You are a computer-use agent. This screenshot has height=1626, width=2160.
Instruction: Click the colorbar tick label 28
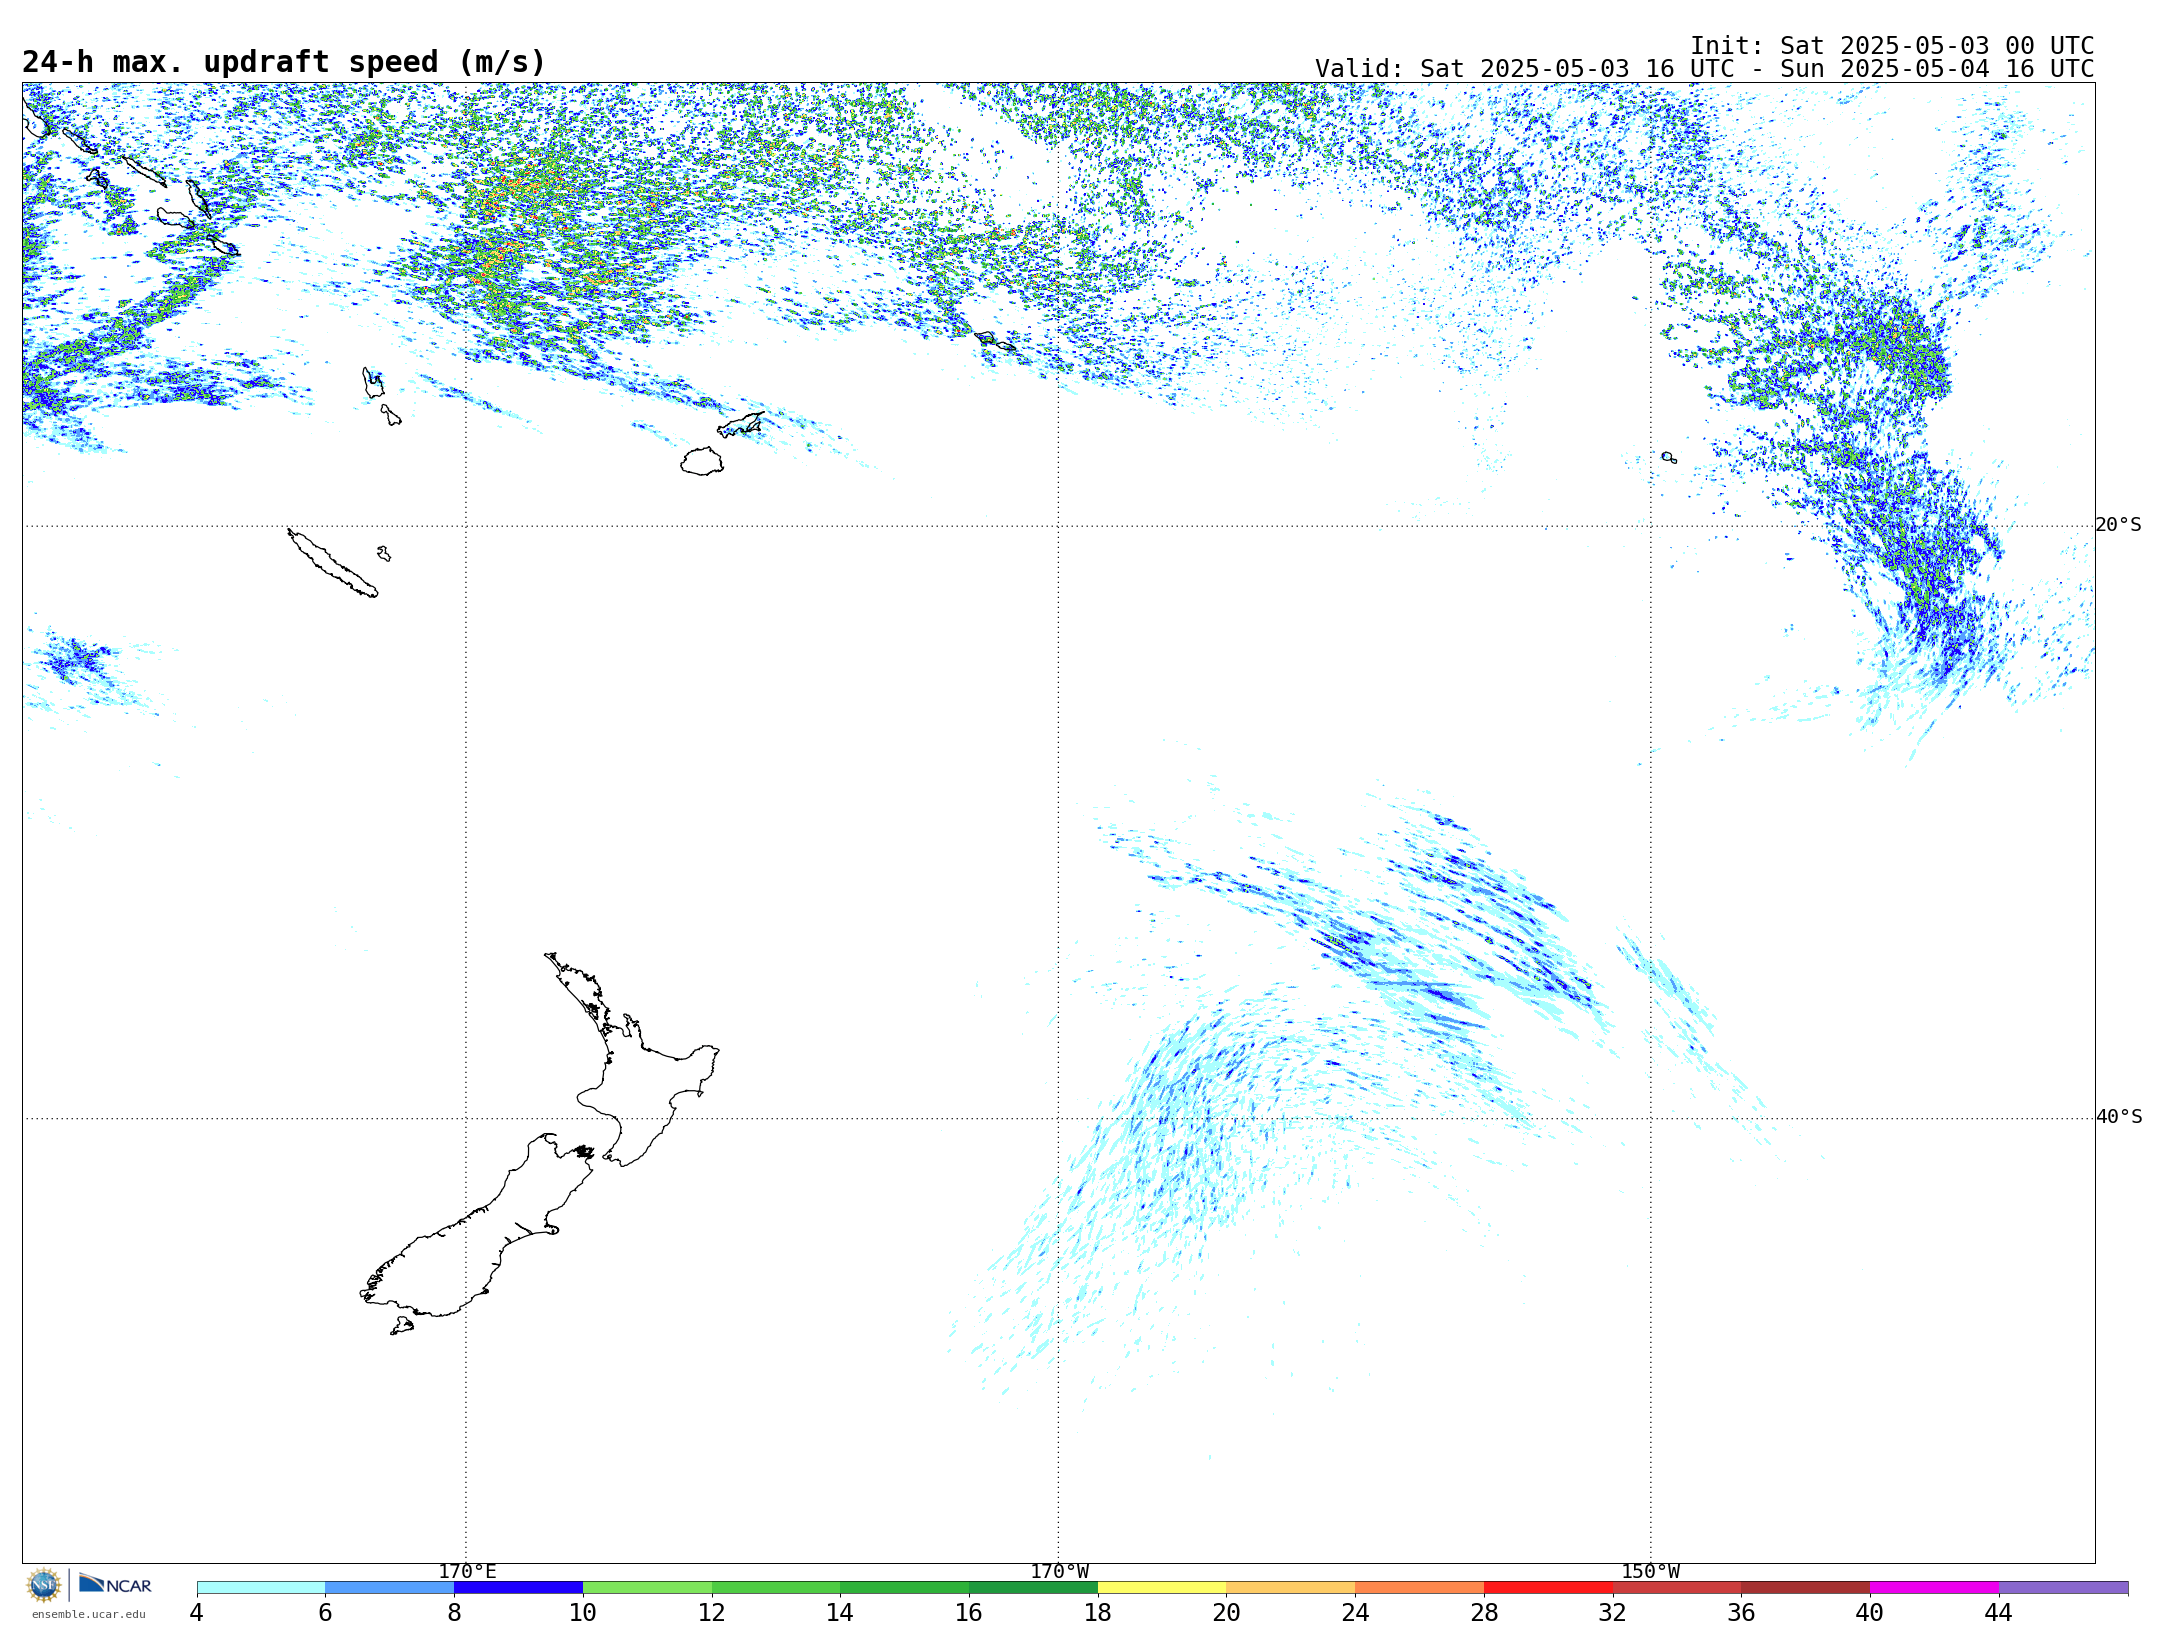point(1484,1613)
